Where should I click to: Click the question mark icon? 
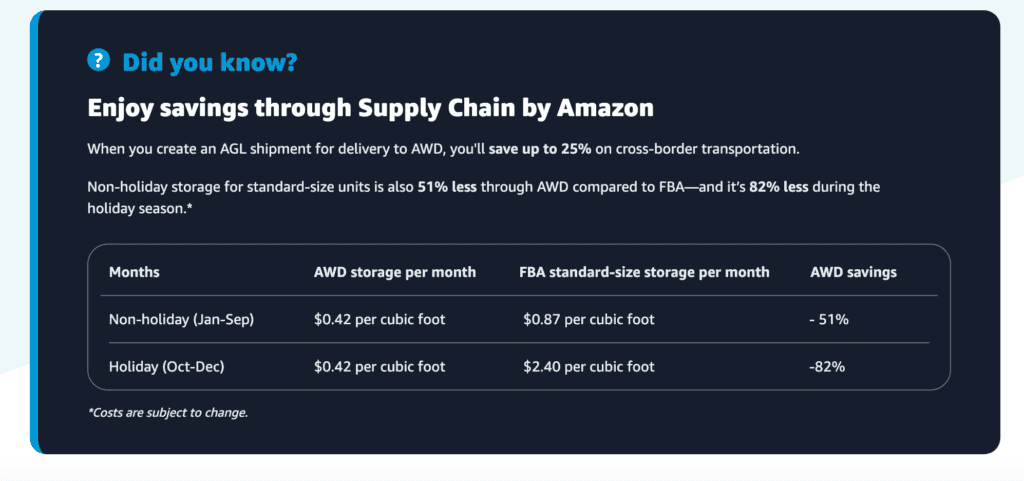pyautogui.click(x=98, y=61)
